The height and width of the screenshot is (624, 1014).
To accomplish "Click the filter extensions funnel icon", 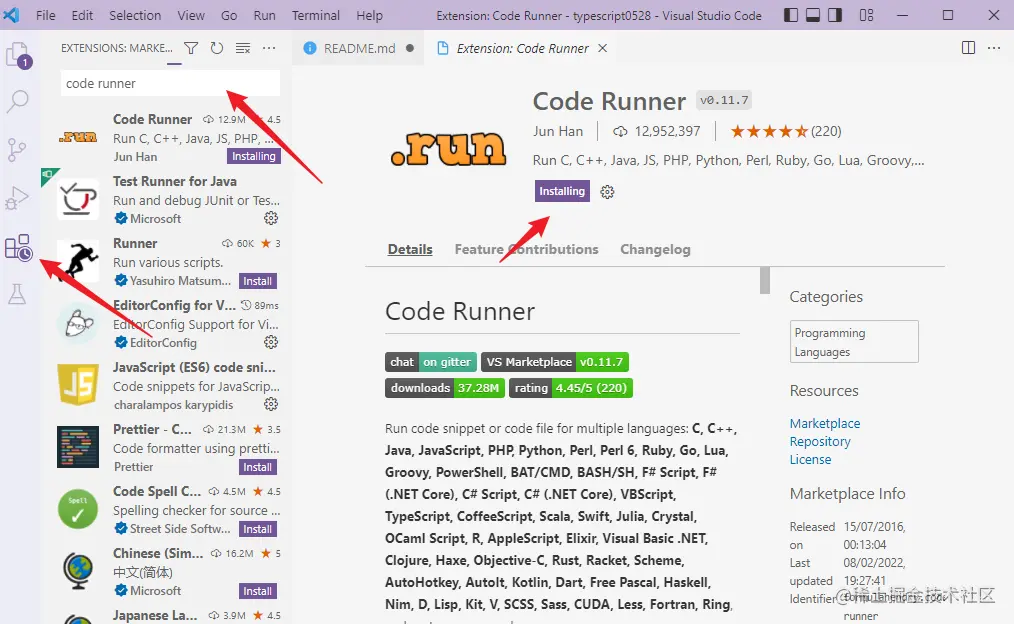I will point(191,48).
